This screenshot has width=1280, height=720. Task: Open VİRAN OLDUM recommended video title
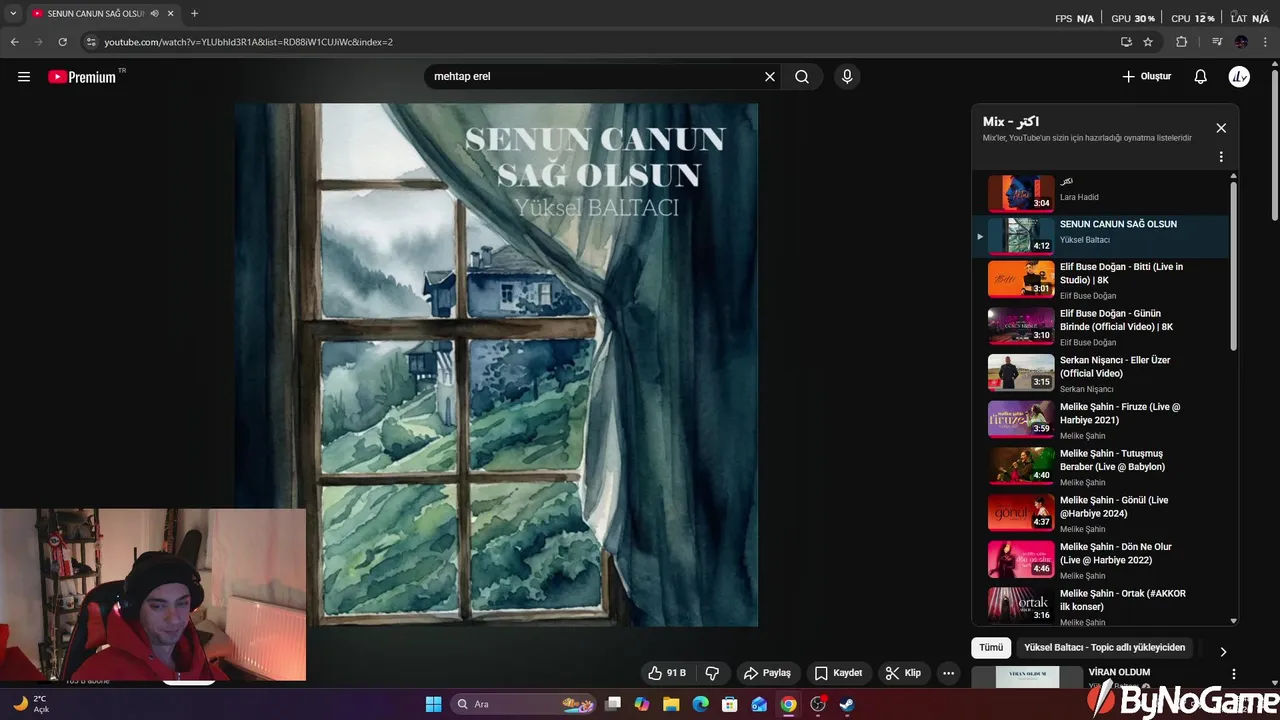pyautogui.click(x=1119, y=672)
